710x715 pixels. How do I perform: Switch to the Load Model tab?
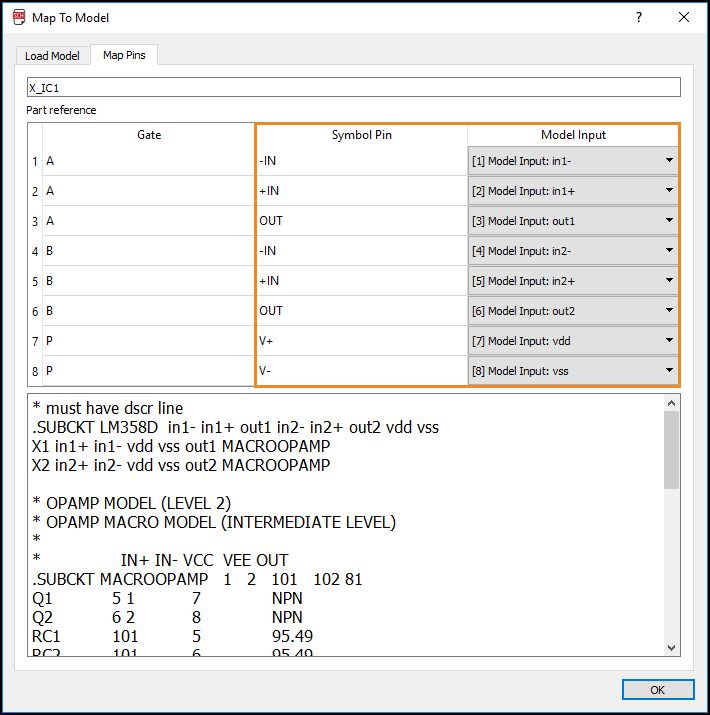point(52,55)
